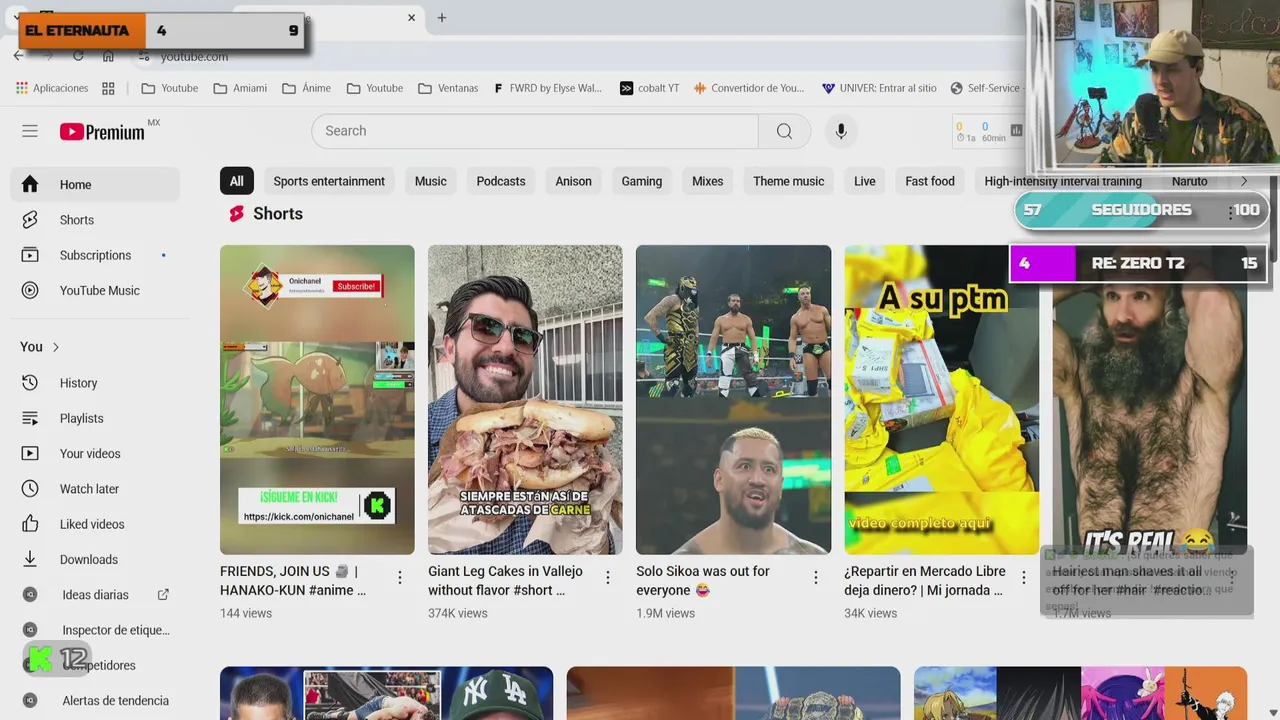This screenshot has width=1280, height=720.
Task: Open the Giant Leg Cakes short thumbnail
Action: pos(525,400)
